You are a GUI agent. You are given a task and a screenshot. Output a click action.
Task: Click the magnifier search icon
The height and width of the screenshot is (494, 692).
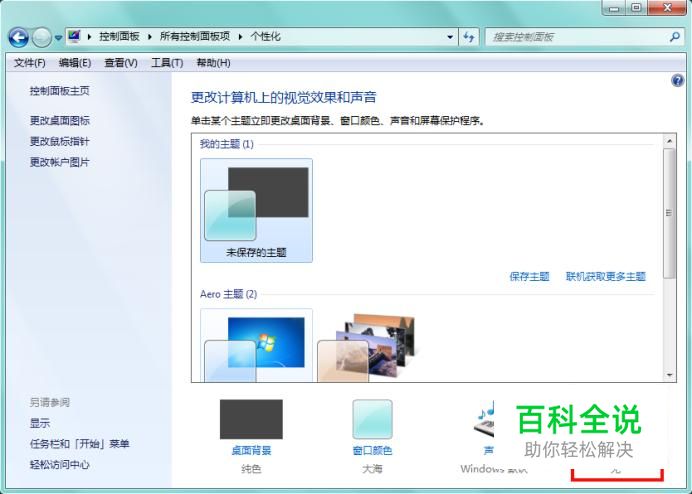click(x=674, y=37)
